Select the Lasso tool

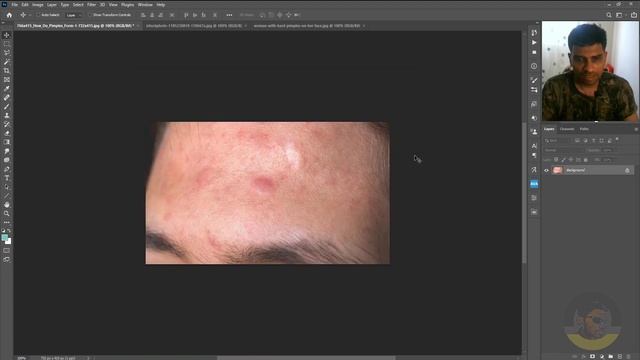pyautogui.click(x=7, y=53)
